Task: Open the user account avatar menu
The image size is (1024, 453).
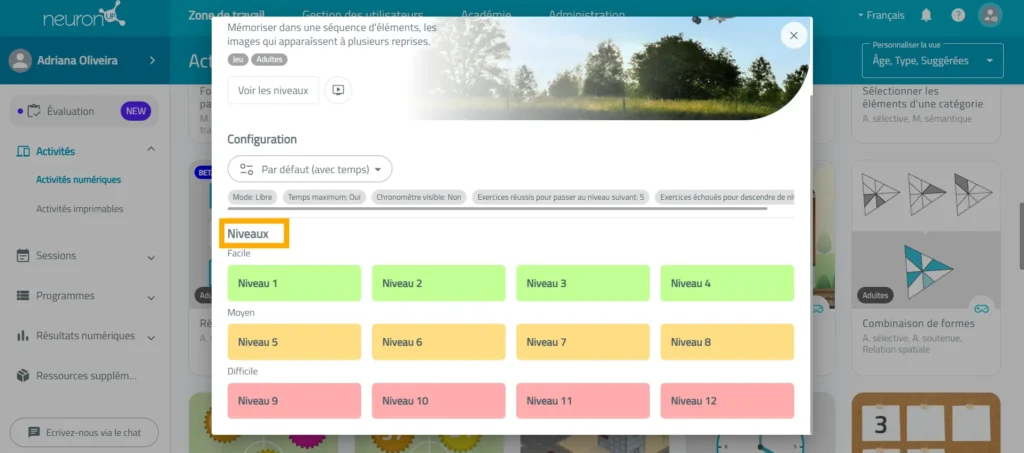Action: pos(990,15)
